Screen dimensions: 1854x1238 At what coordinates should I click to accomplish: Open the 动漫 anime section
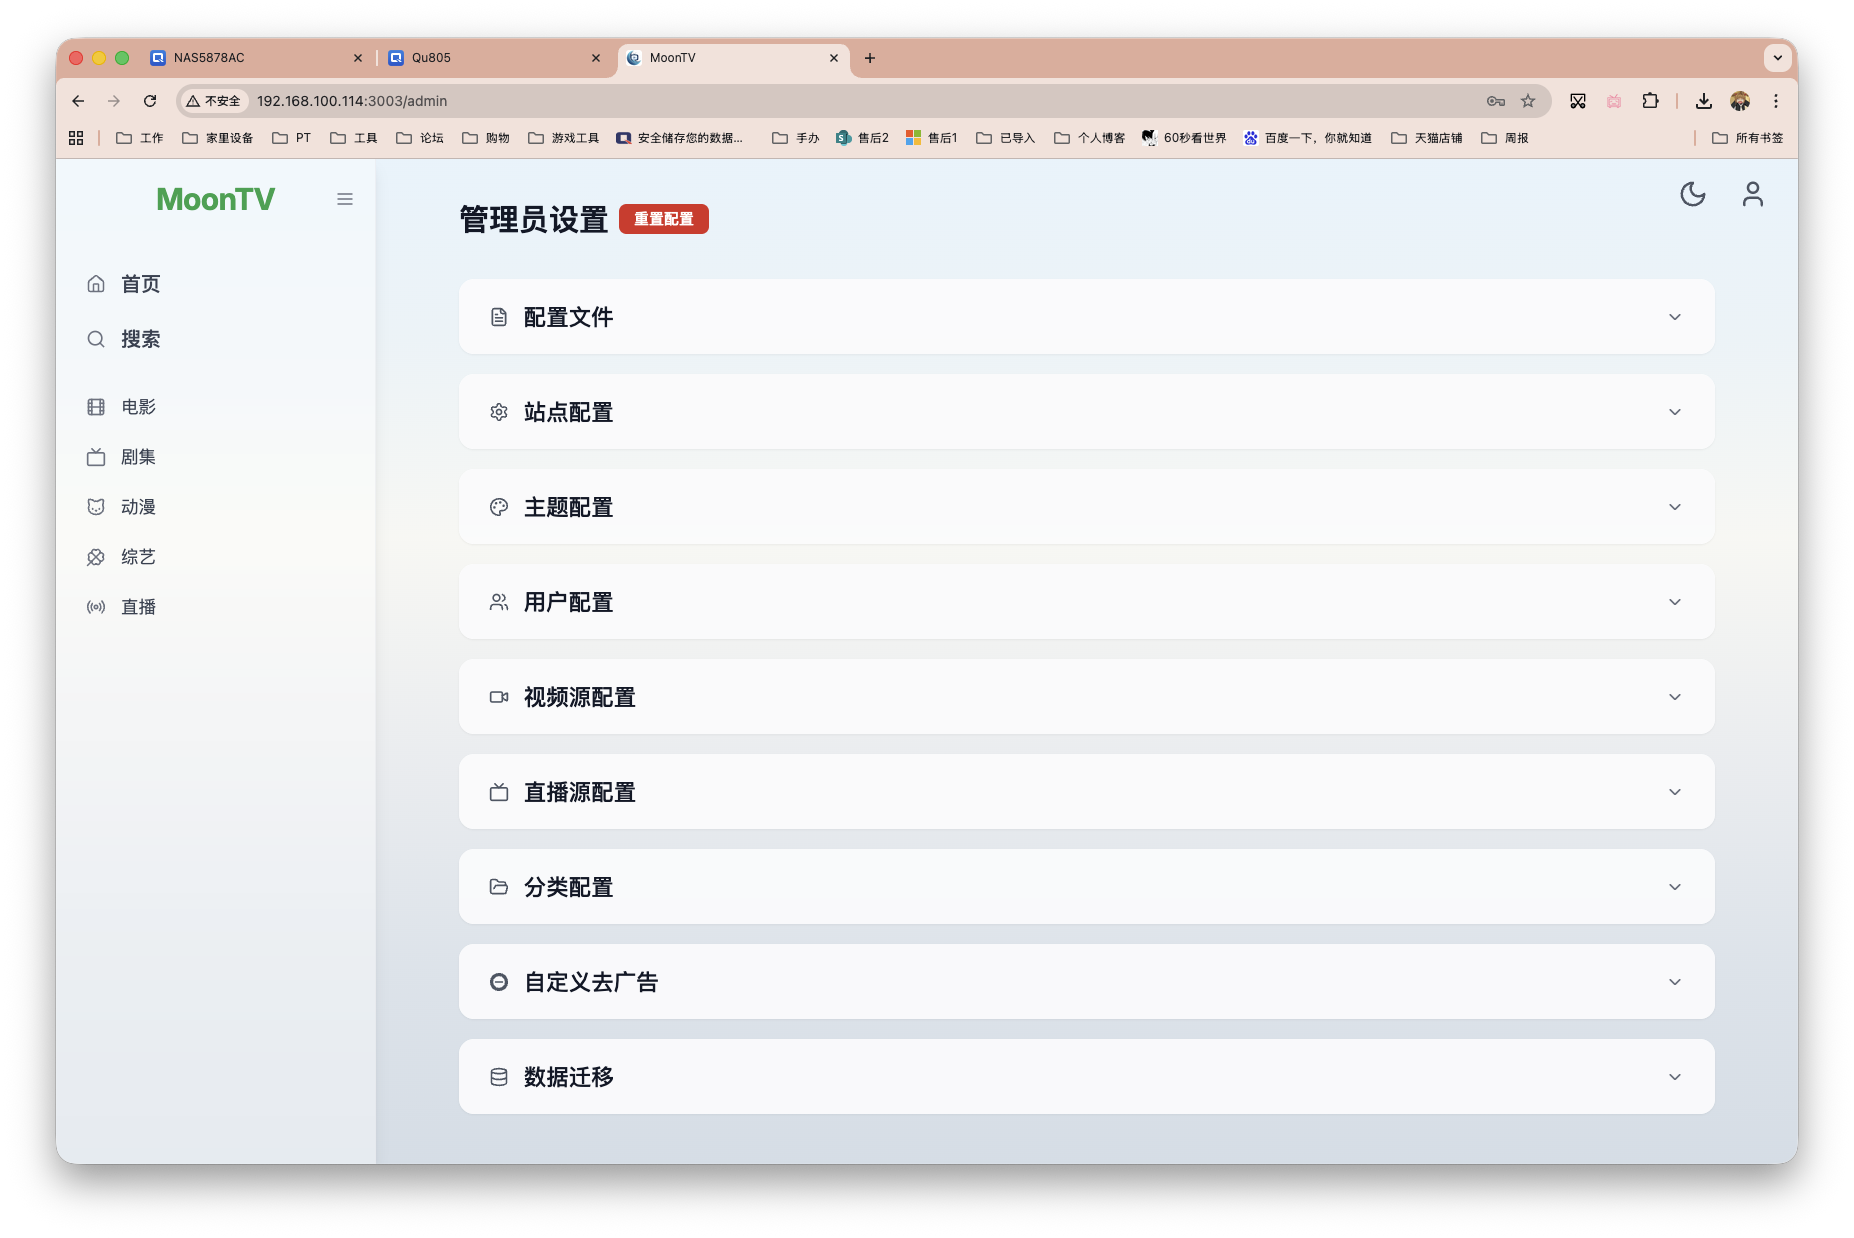pyautogui.click(x=137, y=506)
